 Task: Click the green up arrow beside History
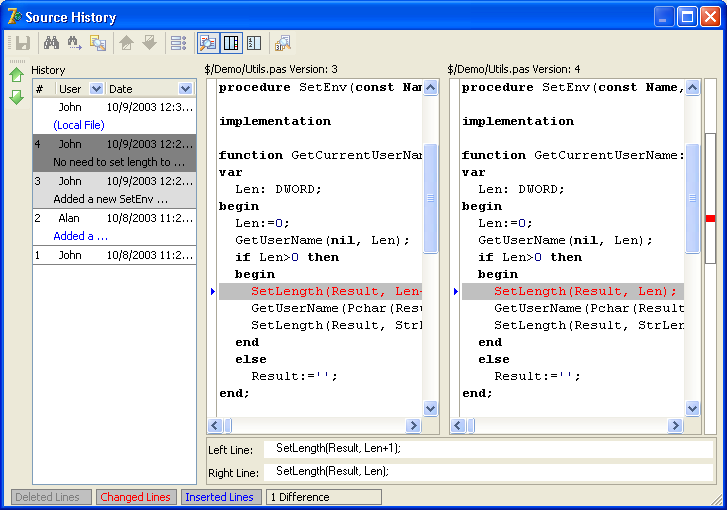point(16,76)
